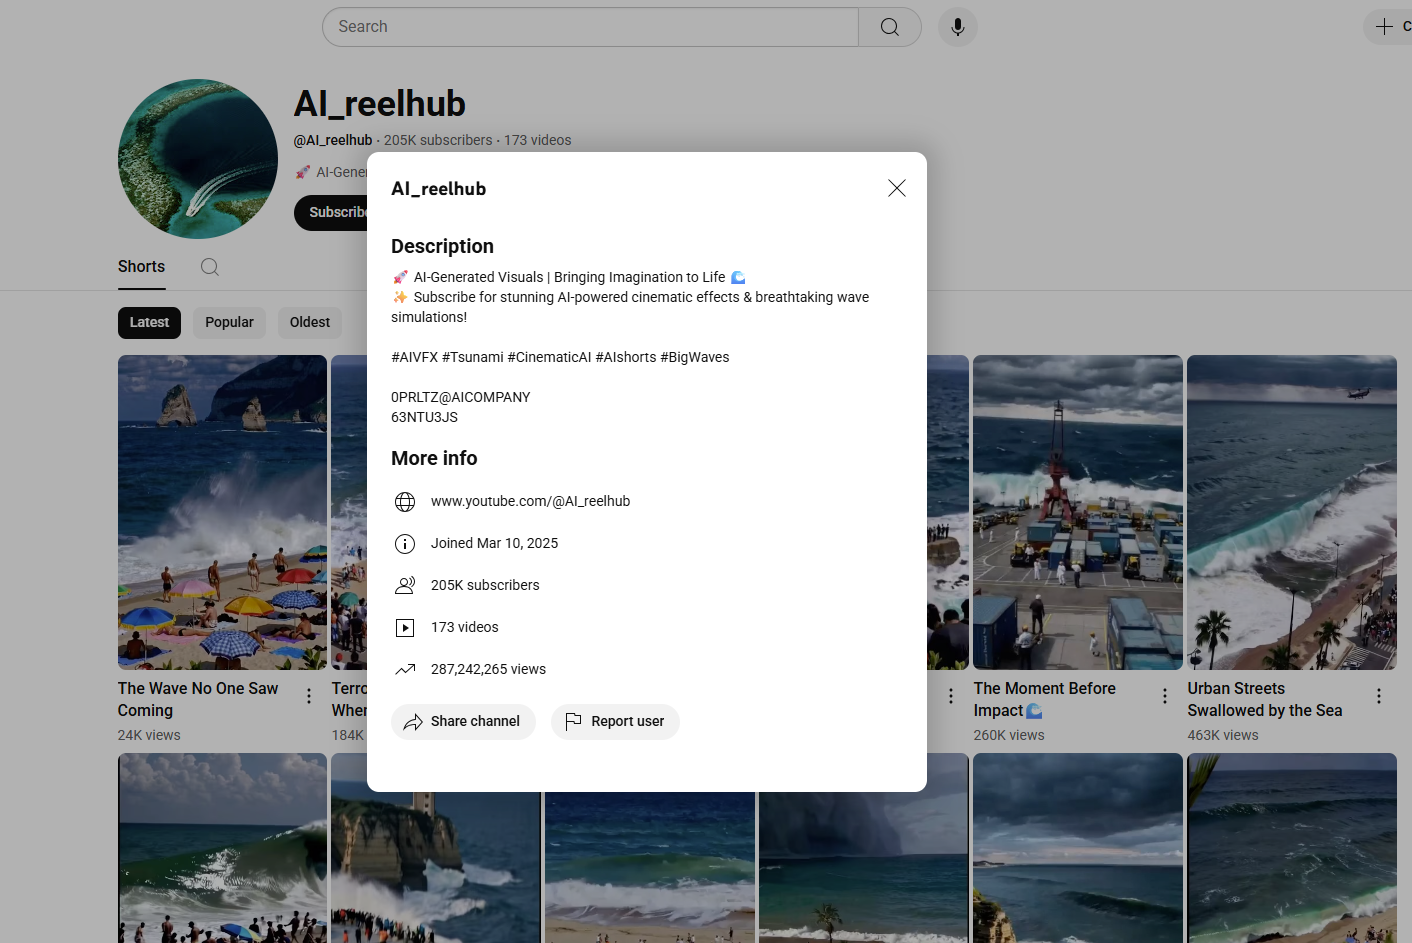
Task: Open options for The Wave No One Saw Coming
Action: pos(309,696)
